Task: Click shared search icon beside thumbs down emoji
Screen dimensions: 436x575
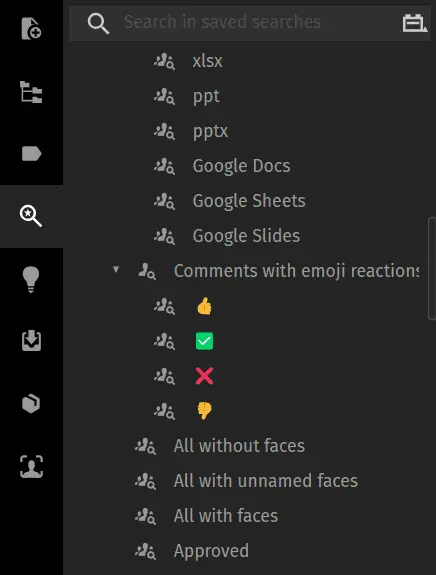Action: coord(164,411)
